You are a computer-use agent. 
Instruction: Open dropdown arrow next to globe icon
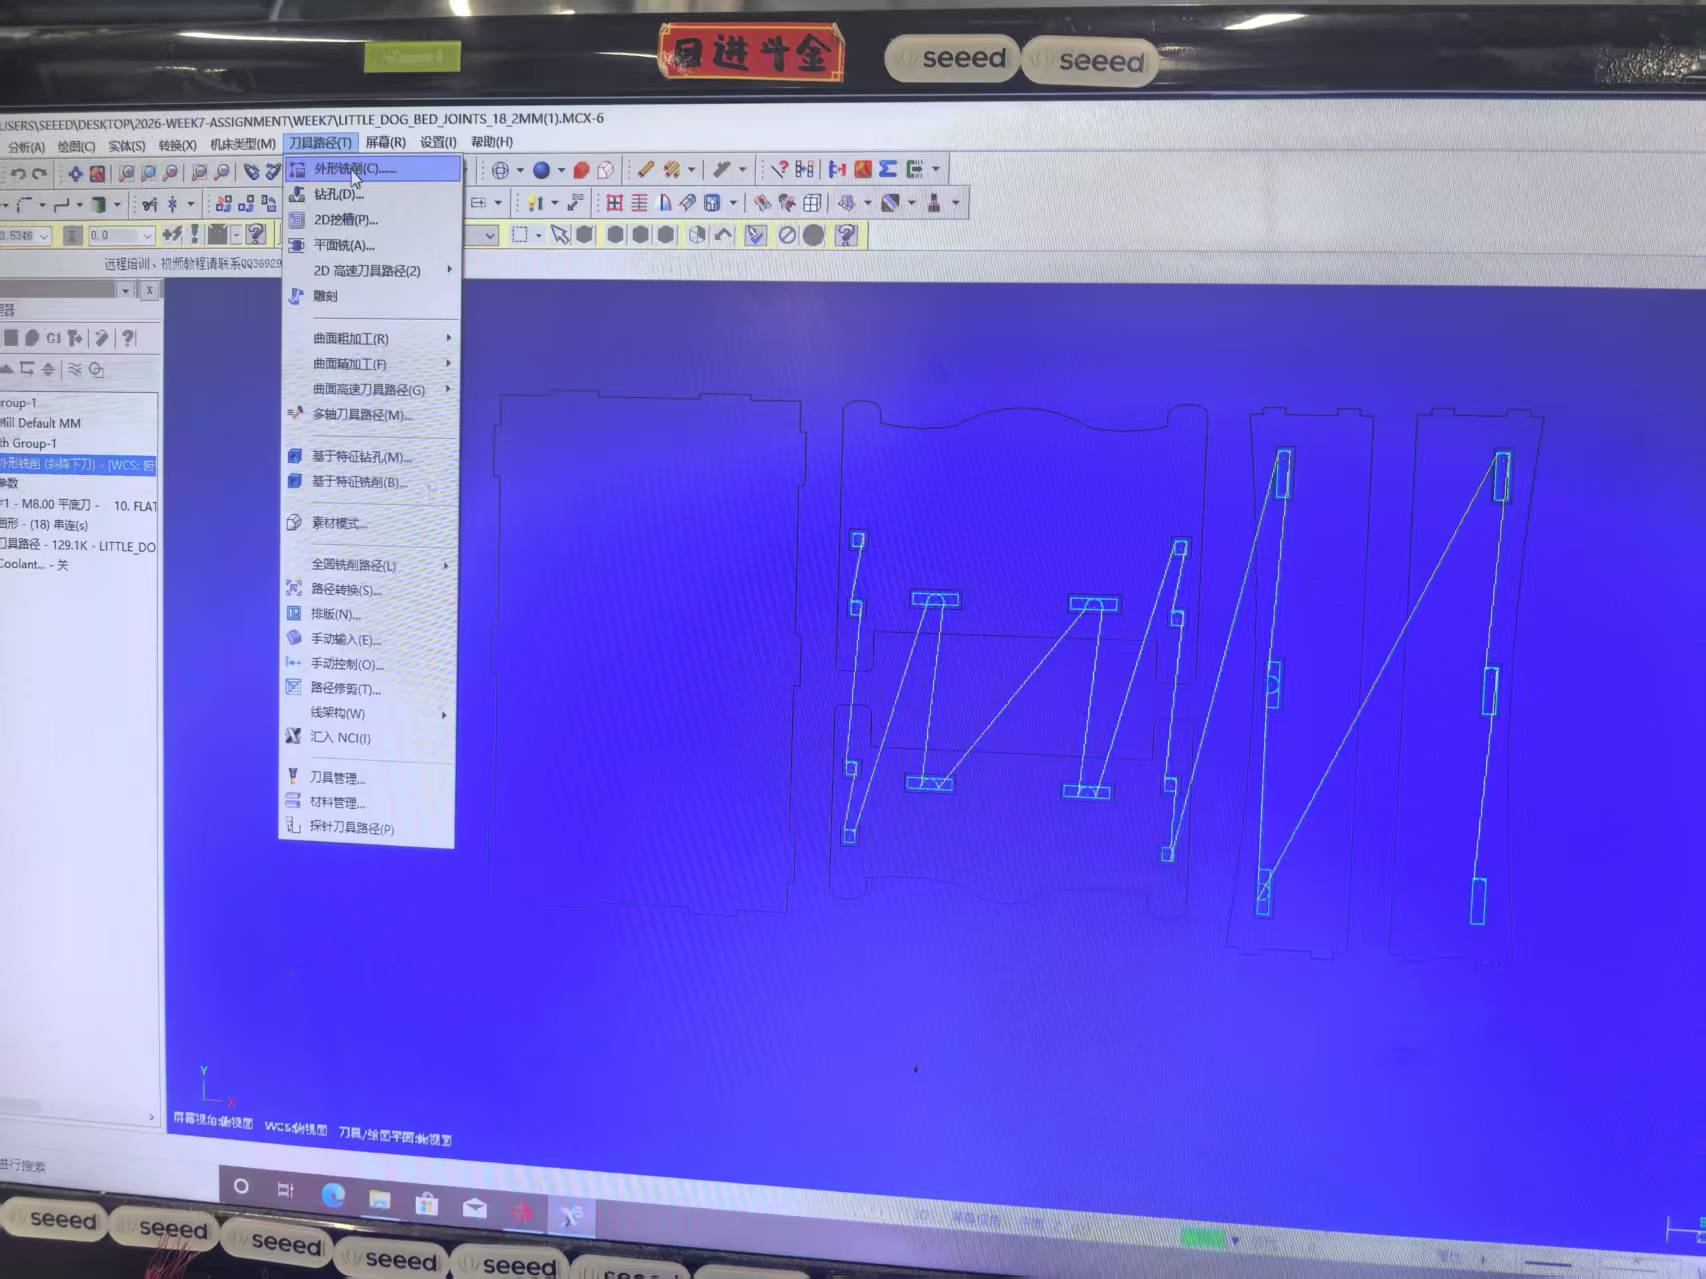coord(520,170)
